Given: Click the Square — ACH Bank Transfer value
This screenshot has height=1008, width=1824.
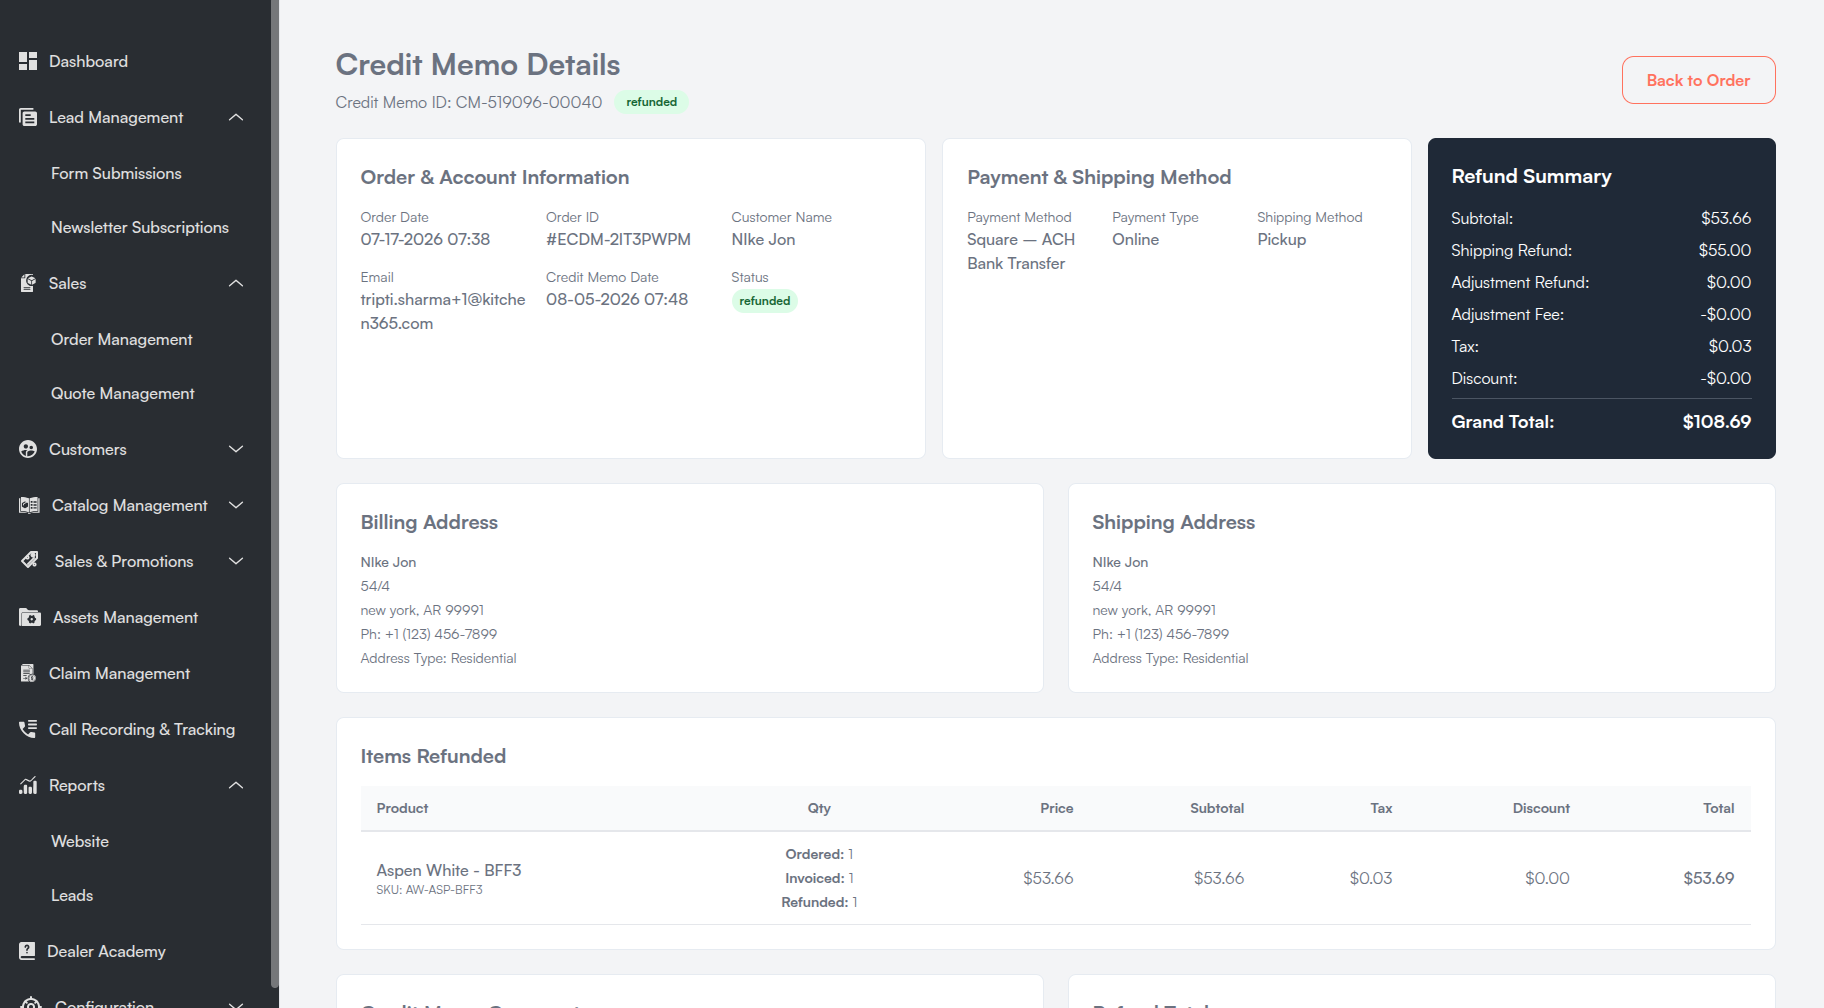Looking at the screenshot, I should point(1021,251).
